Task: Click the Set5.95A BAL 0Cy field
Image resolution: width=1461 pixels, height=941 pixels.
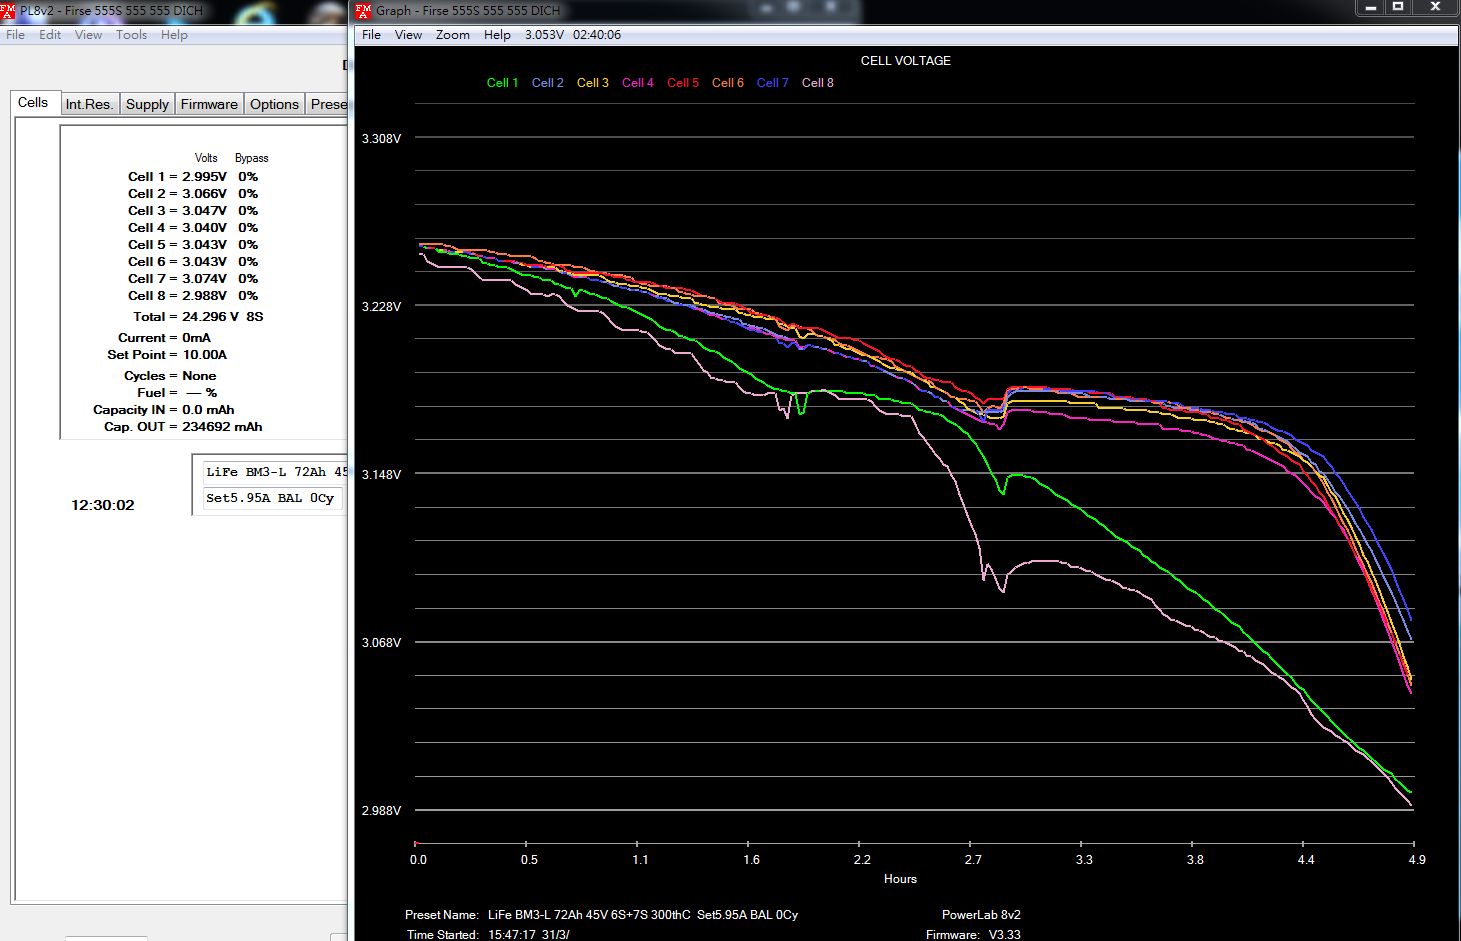Action: coord(270,498)
